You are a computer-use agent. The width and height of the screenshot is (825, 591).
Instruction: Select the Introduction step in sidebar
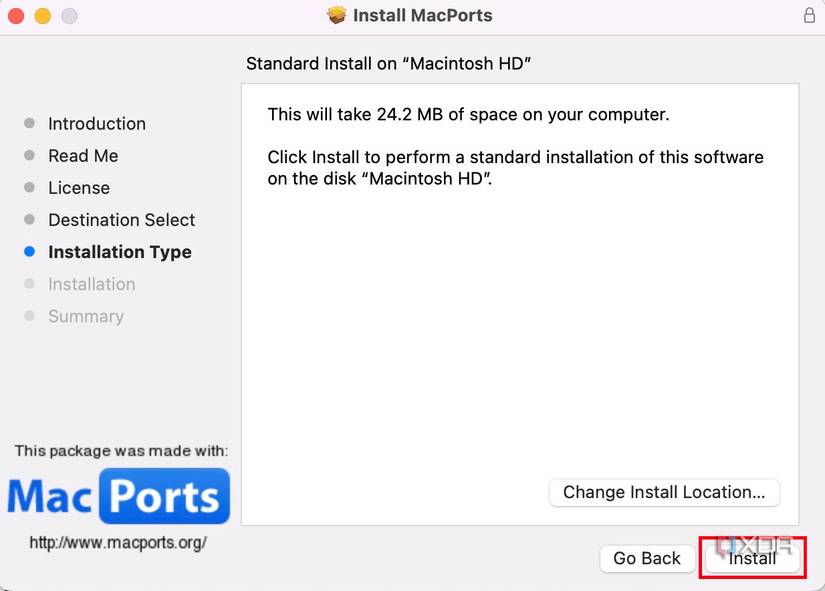tap(96, 124)
